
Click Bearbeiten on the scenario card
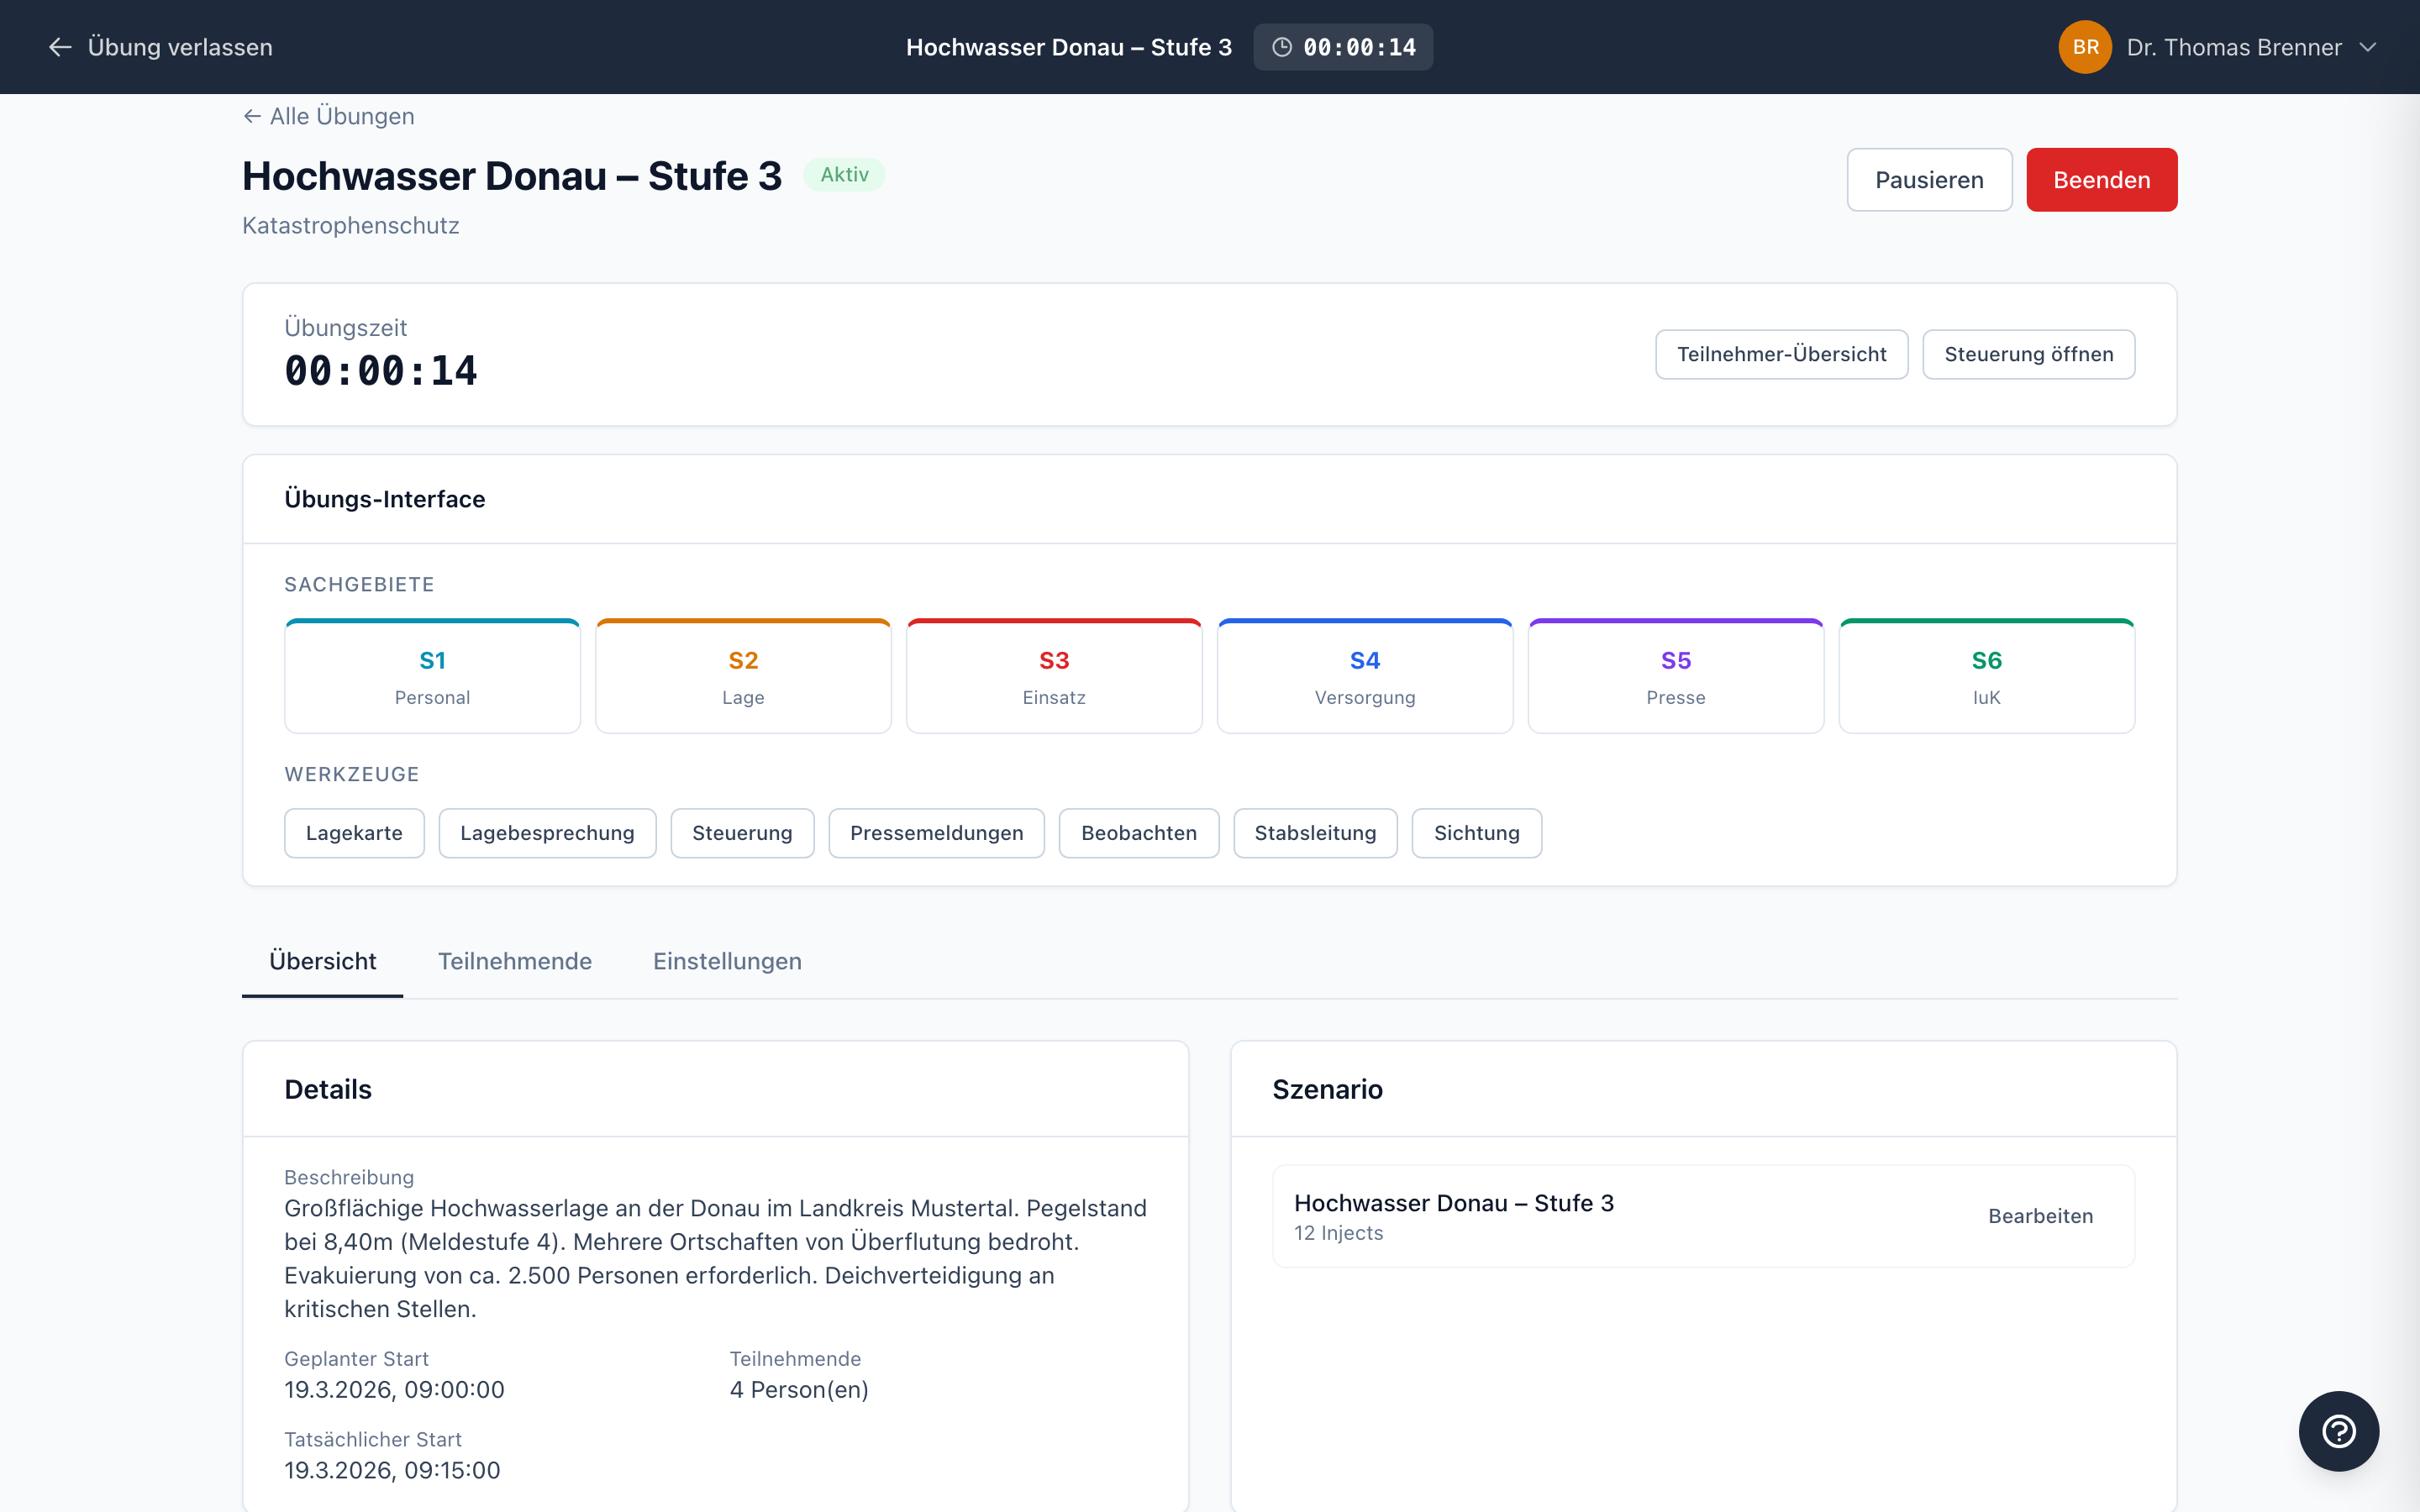(2040, 1216)
